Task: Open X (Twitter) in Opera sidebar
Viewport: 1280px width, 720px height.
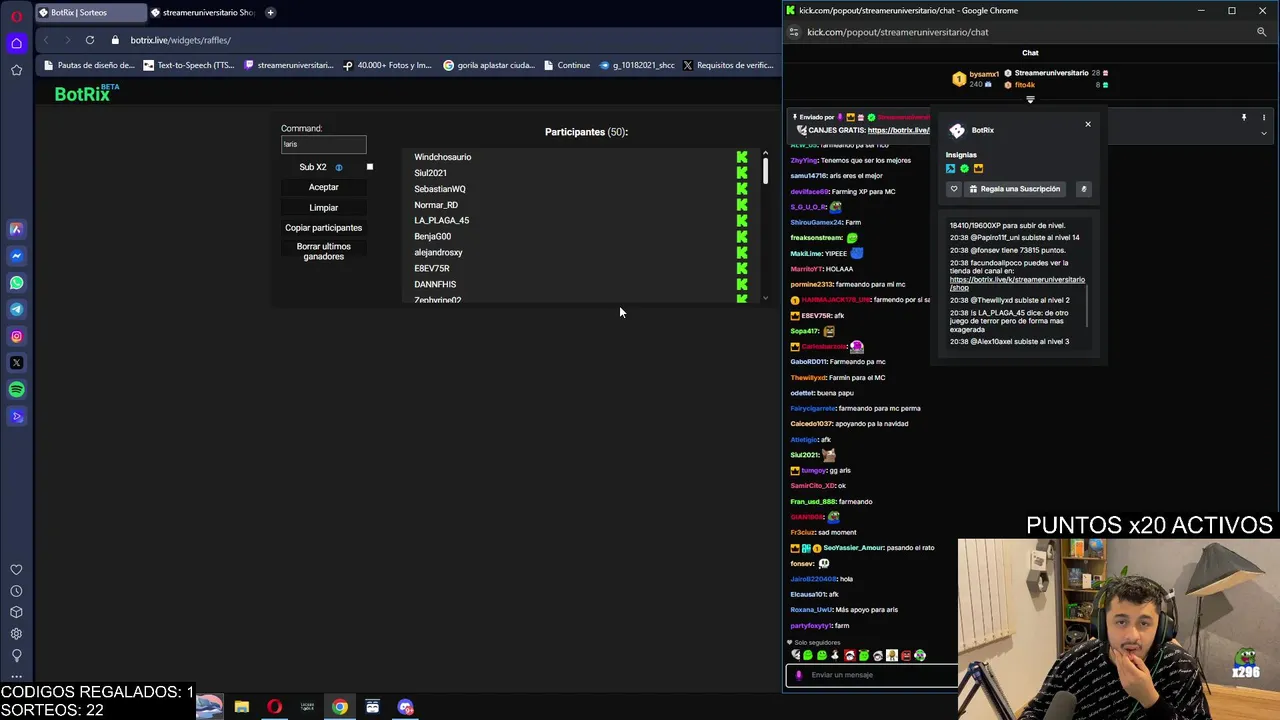Action: pos(16,363)
